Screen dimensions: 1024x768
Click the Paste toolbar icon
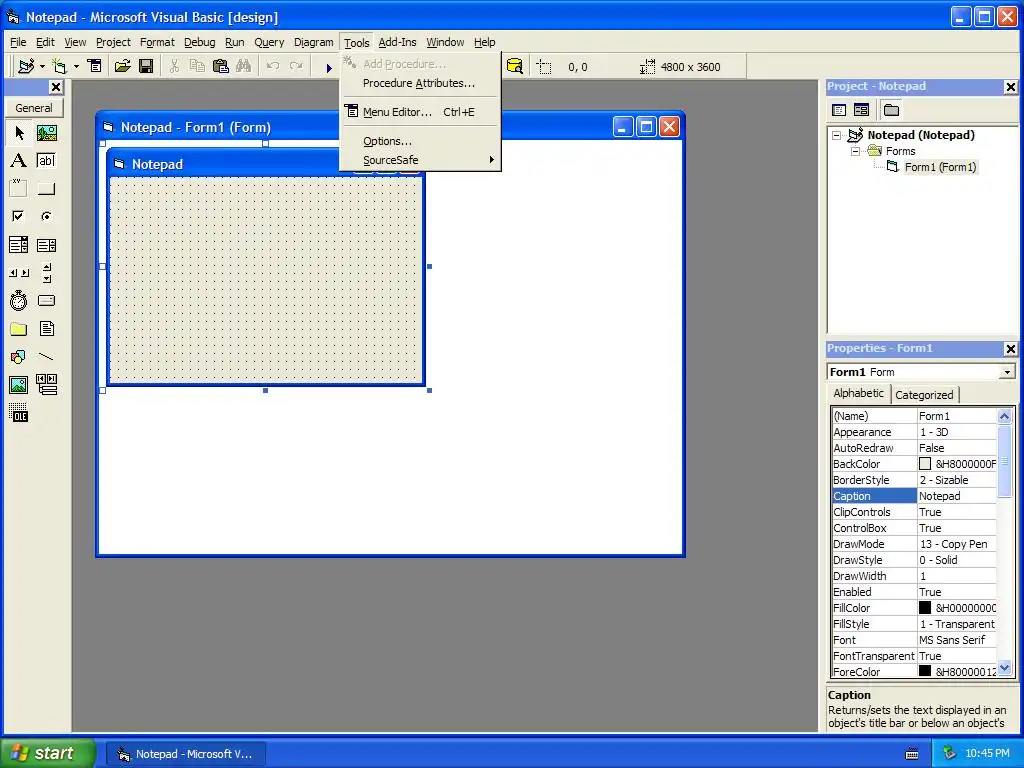point(221,66)
